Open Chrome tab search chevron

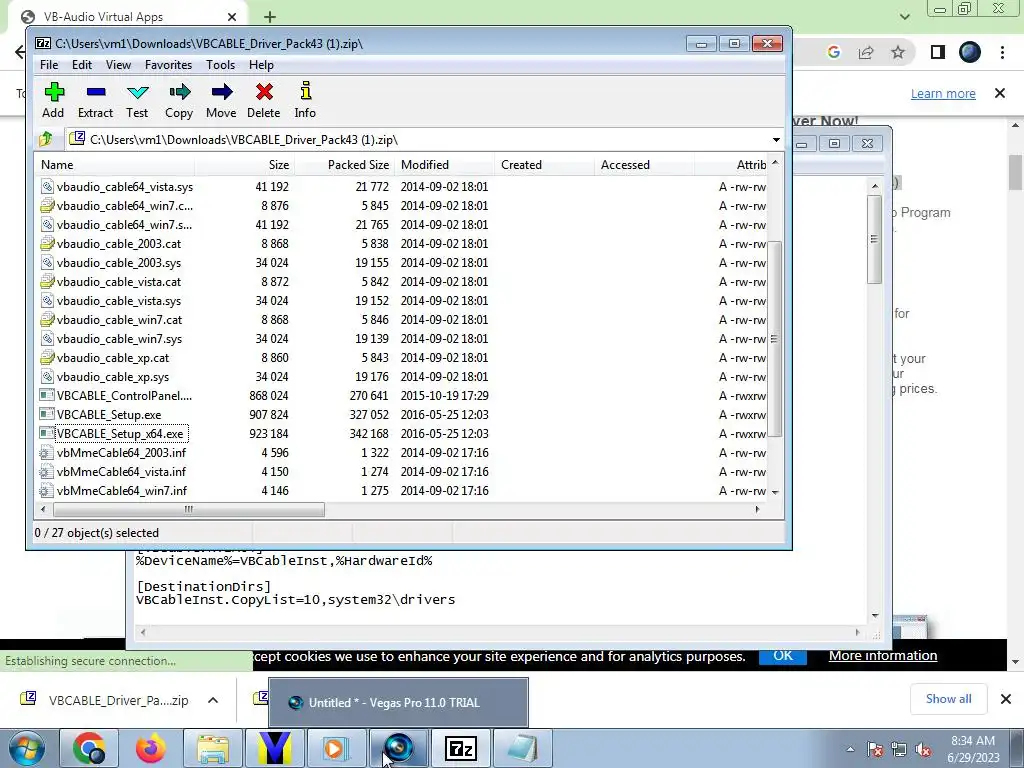tap(904, 17)
